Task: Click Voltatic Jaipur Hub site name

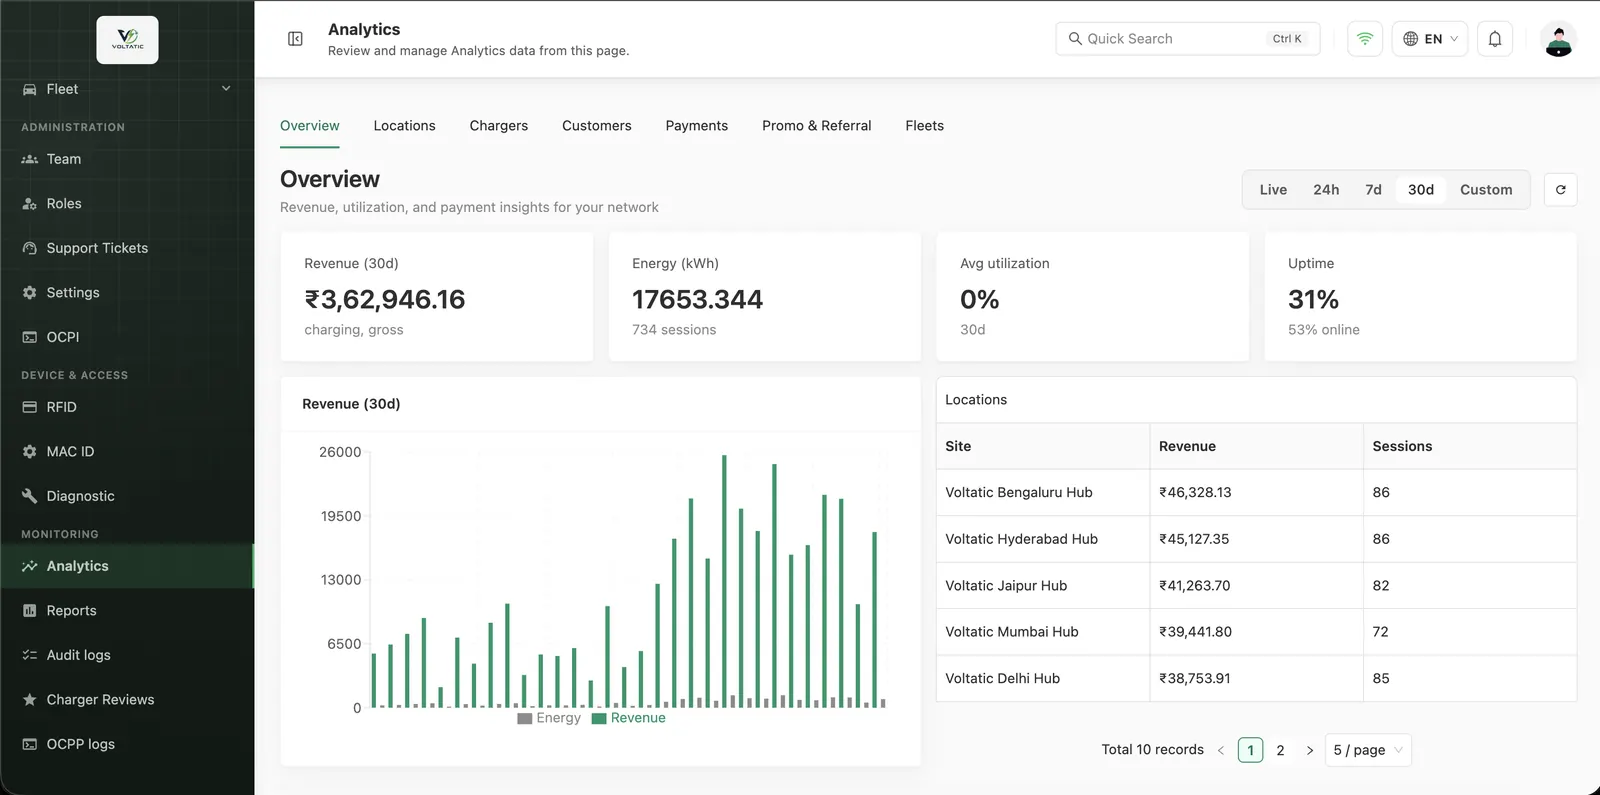Action: coord(1006,586)
